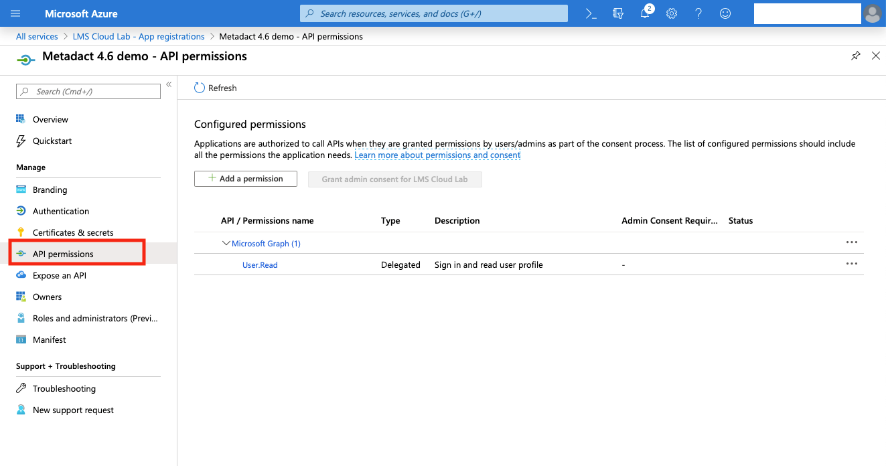886x466 pixels.
Task: Open the Microsoft Graph (1) link
Action: coord(266,243)
